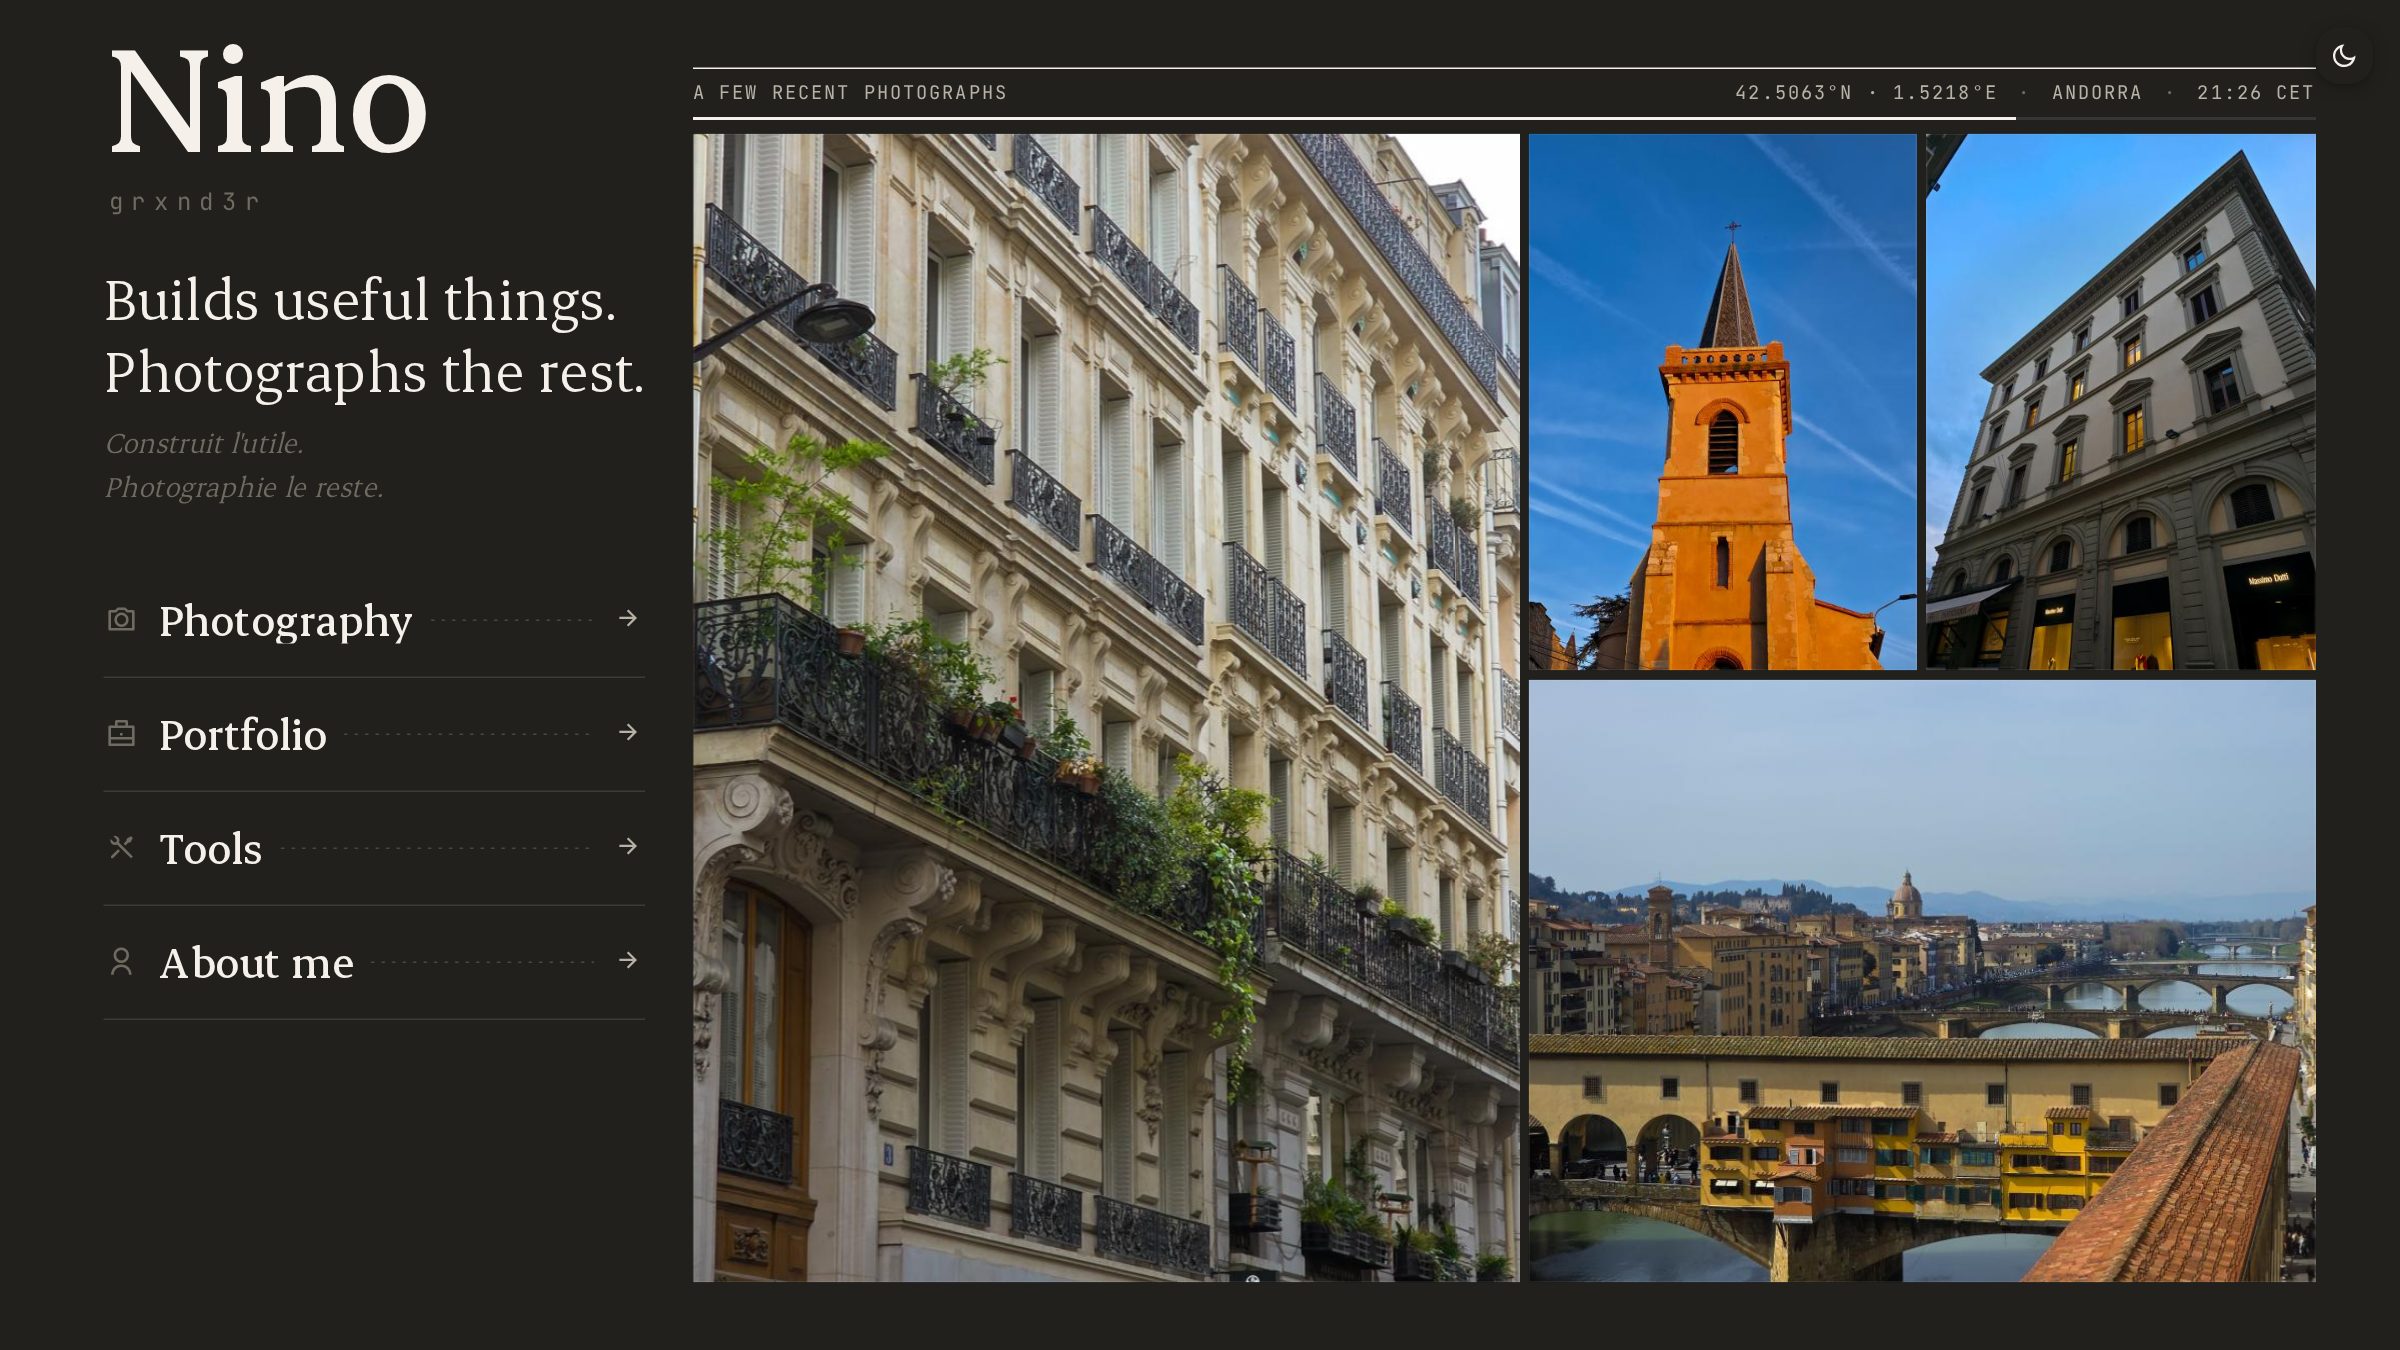Click the arrow at the end of the Portfolio row

click(628, 733)
